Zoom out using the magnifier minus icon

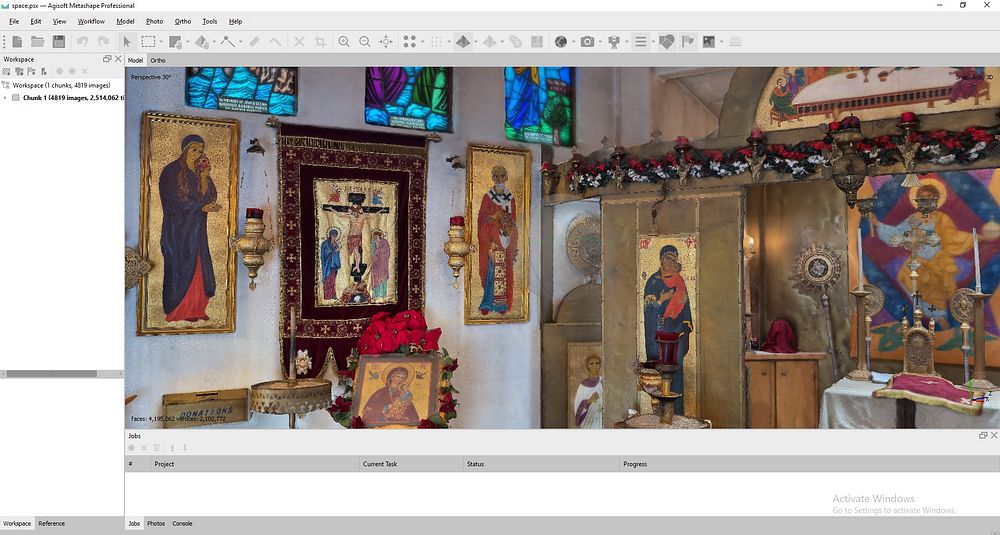pos(365,41)
